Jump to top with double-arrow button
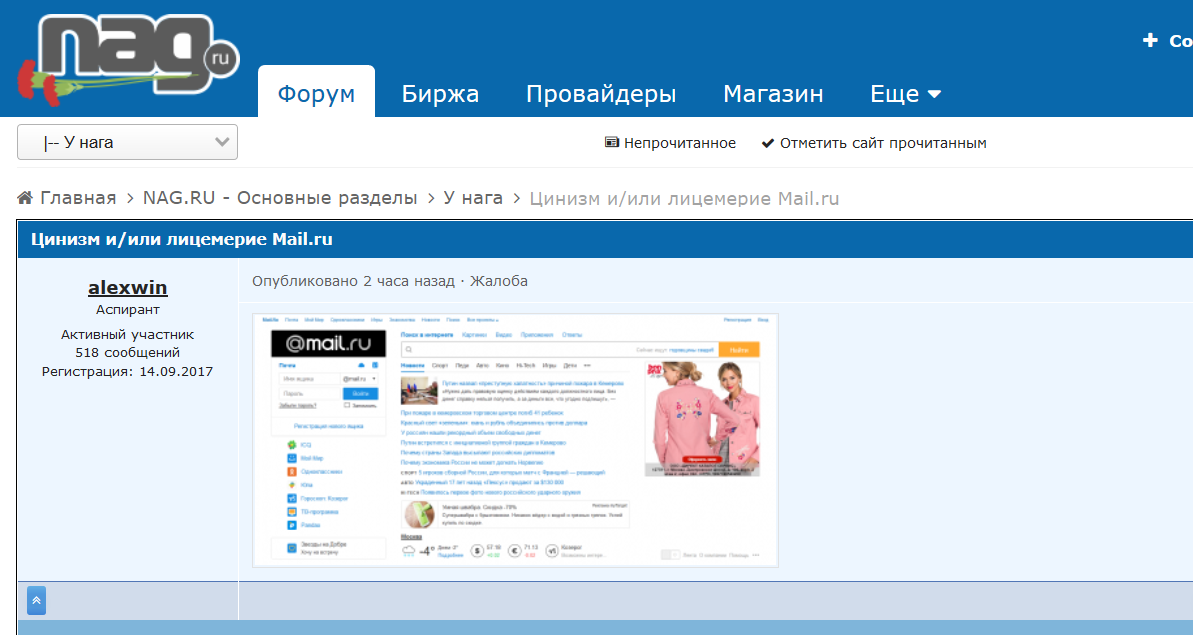The width and height of the screenshot is (1193, 635). pyautogui.click(x=37, y=601)
